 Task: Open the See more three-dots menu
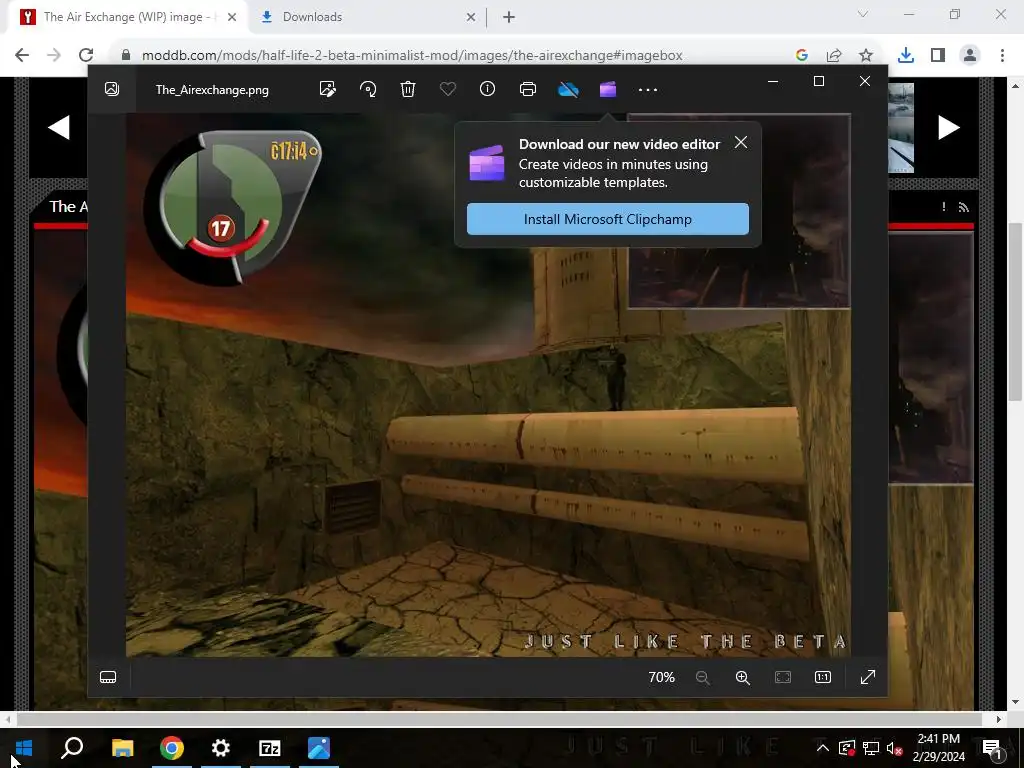[648, 90]
